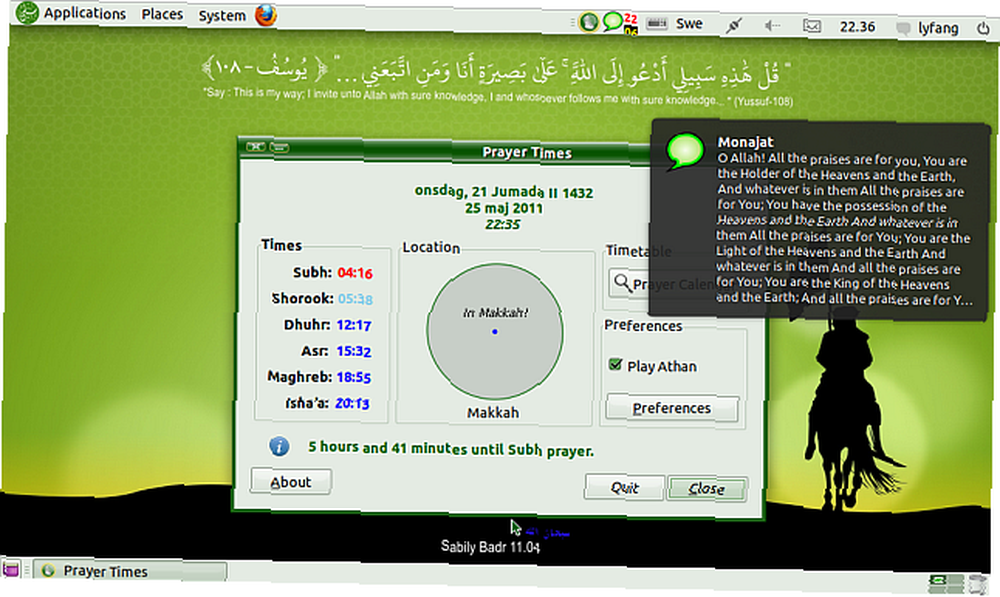
Task: Click the About button
Action: (291, 482)
